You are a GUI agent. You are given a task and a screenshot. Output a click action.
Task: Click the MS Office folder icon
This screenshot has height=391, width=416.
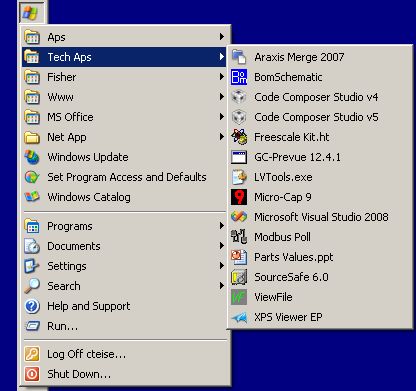32,117
